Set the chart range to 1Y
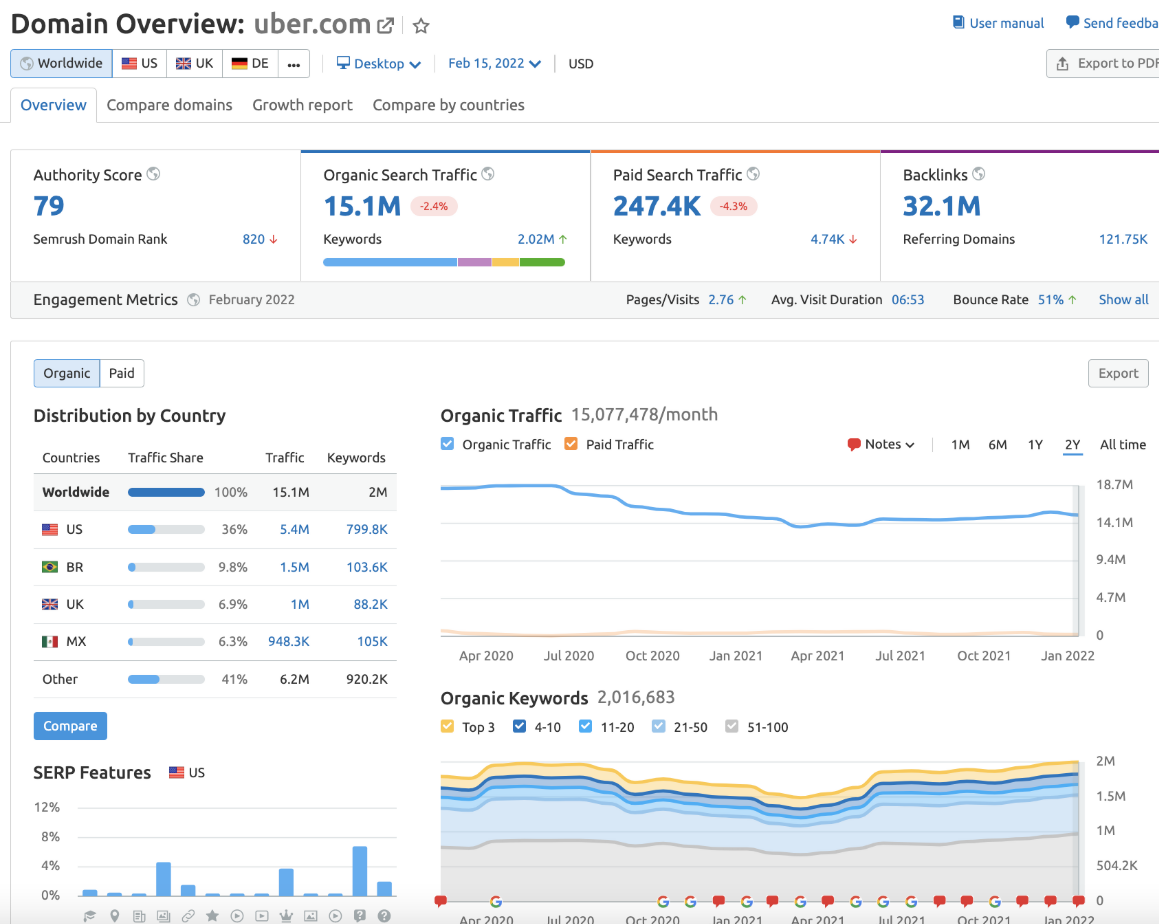1159x924 pixels. click(1035, 444)
